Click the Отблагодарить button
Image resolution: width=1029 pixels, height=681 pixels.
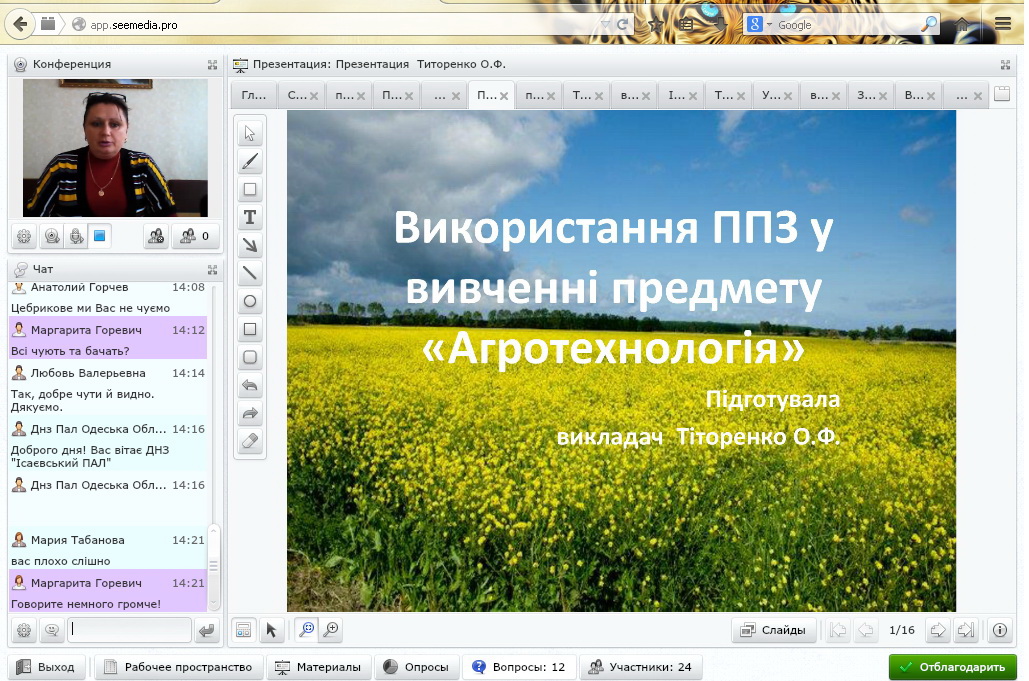click(952, 667)
